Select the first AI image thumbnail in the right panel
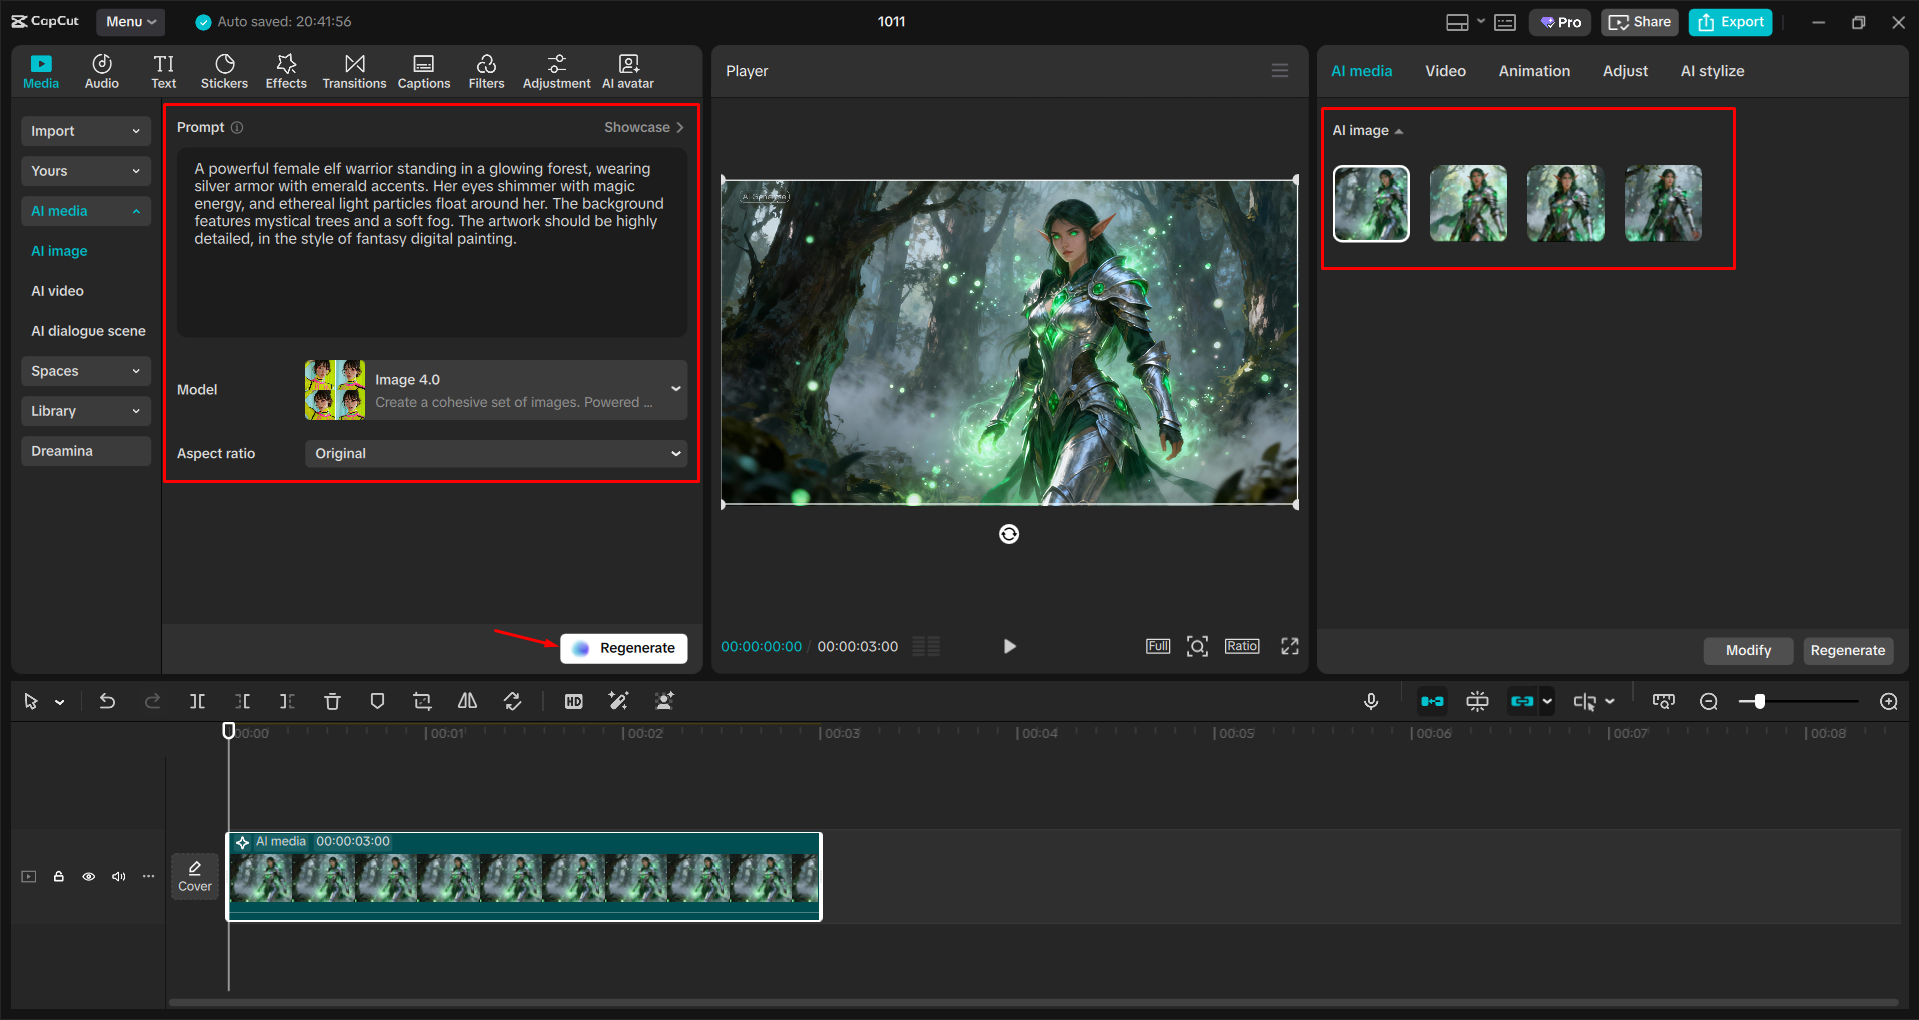Screen dimensions: 1919x1020 click(x=1371, y=203)
